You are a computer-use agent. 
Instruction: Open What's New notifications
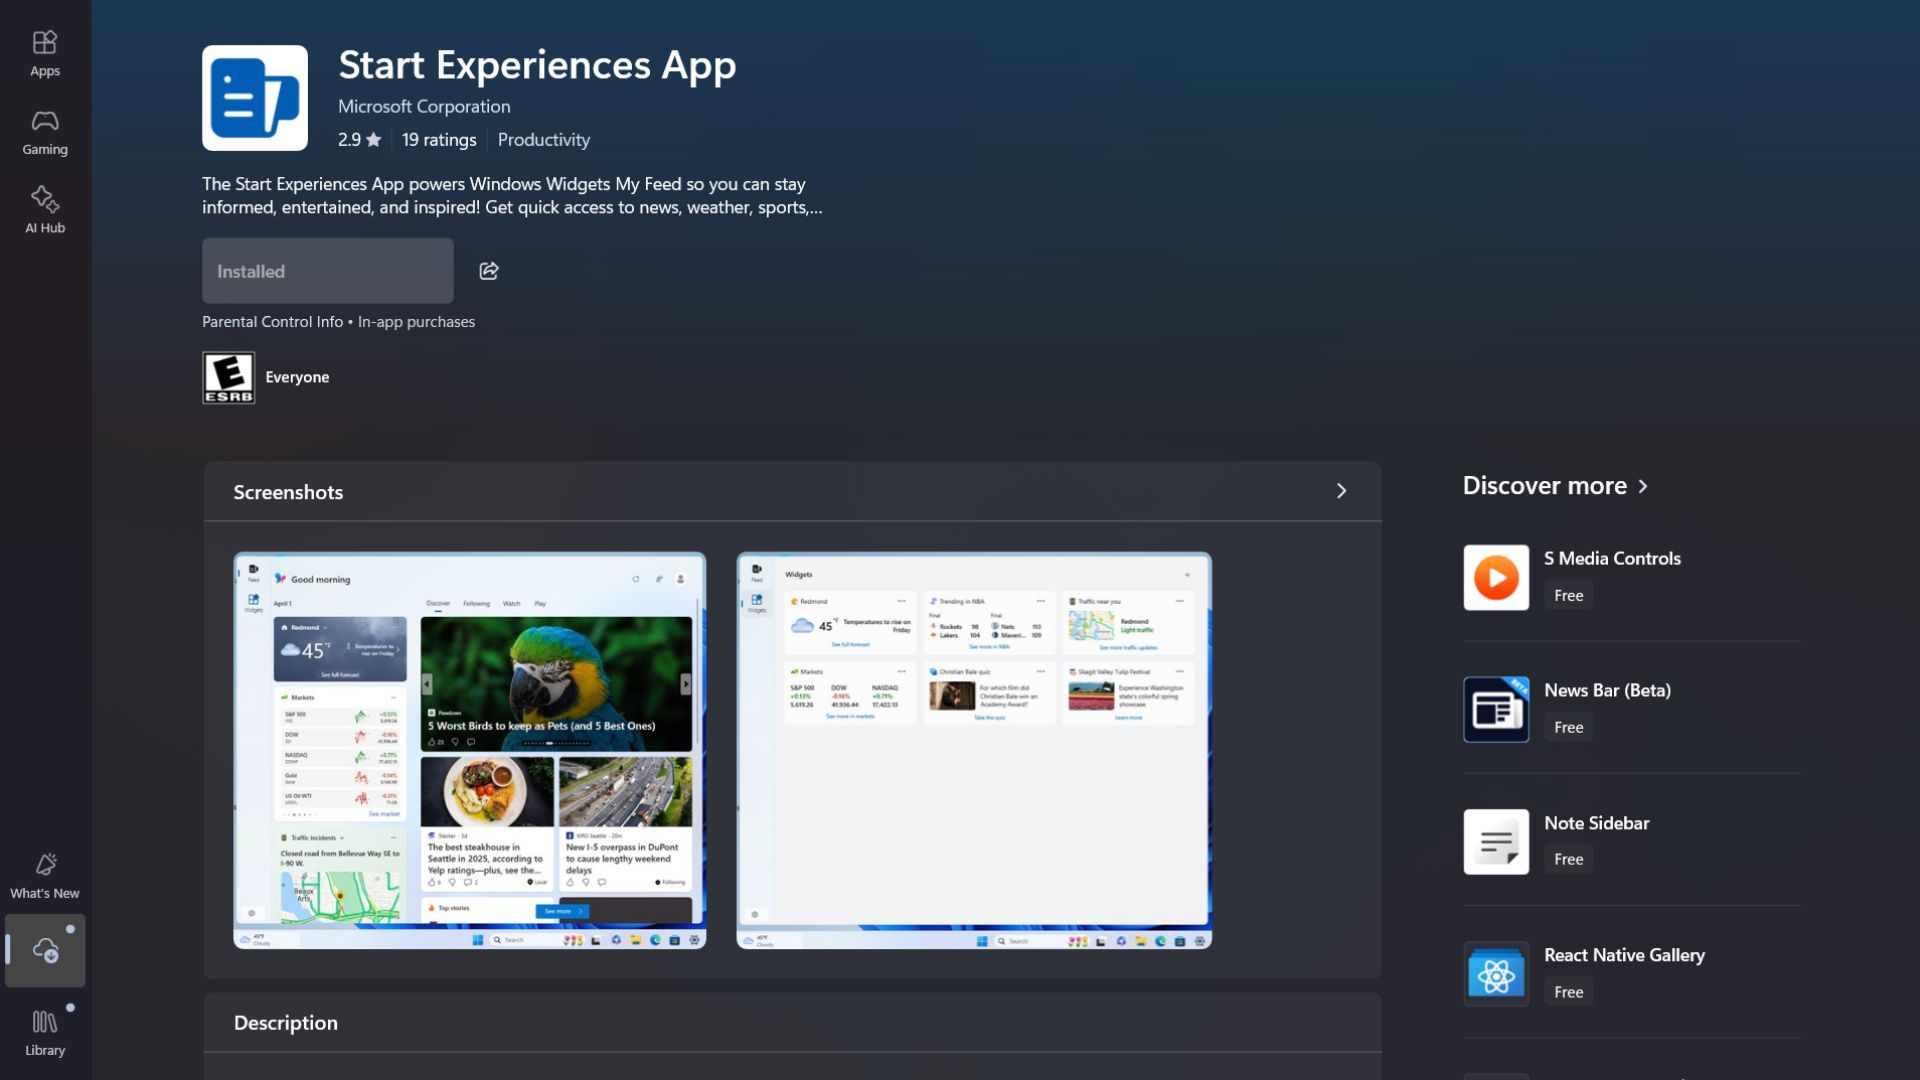click(x=45, y=875)
